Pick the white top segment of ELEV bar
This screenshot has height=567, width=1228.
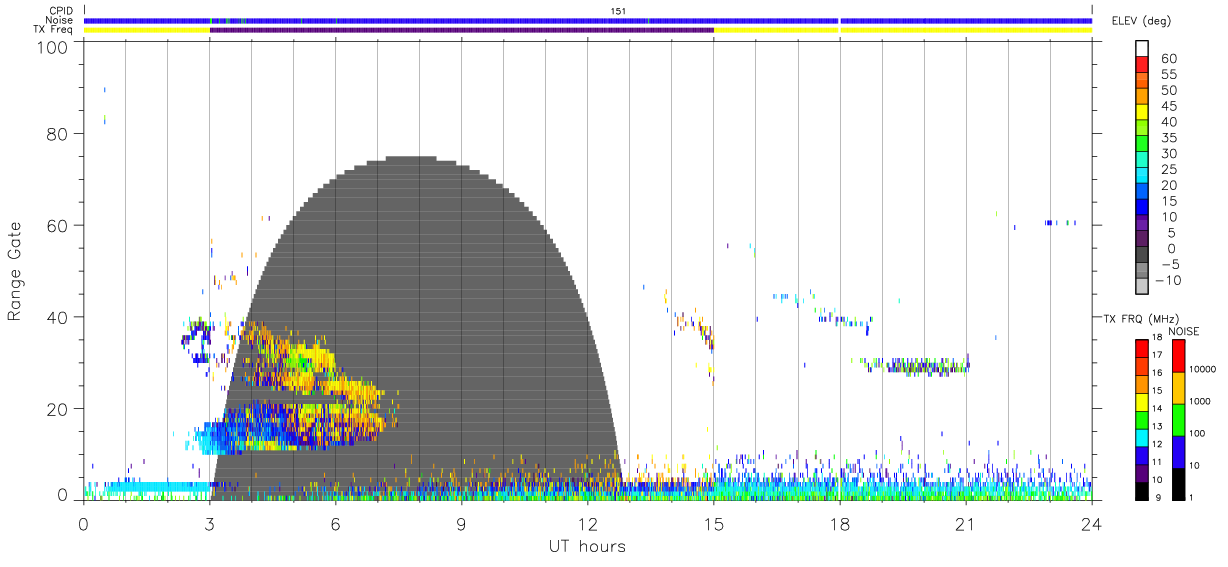(x=1143, y=49)
